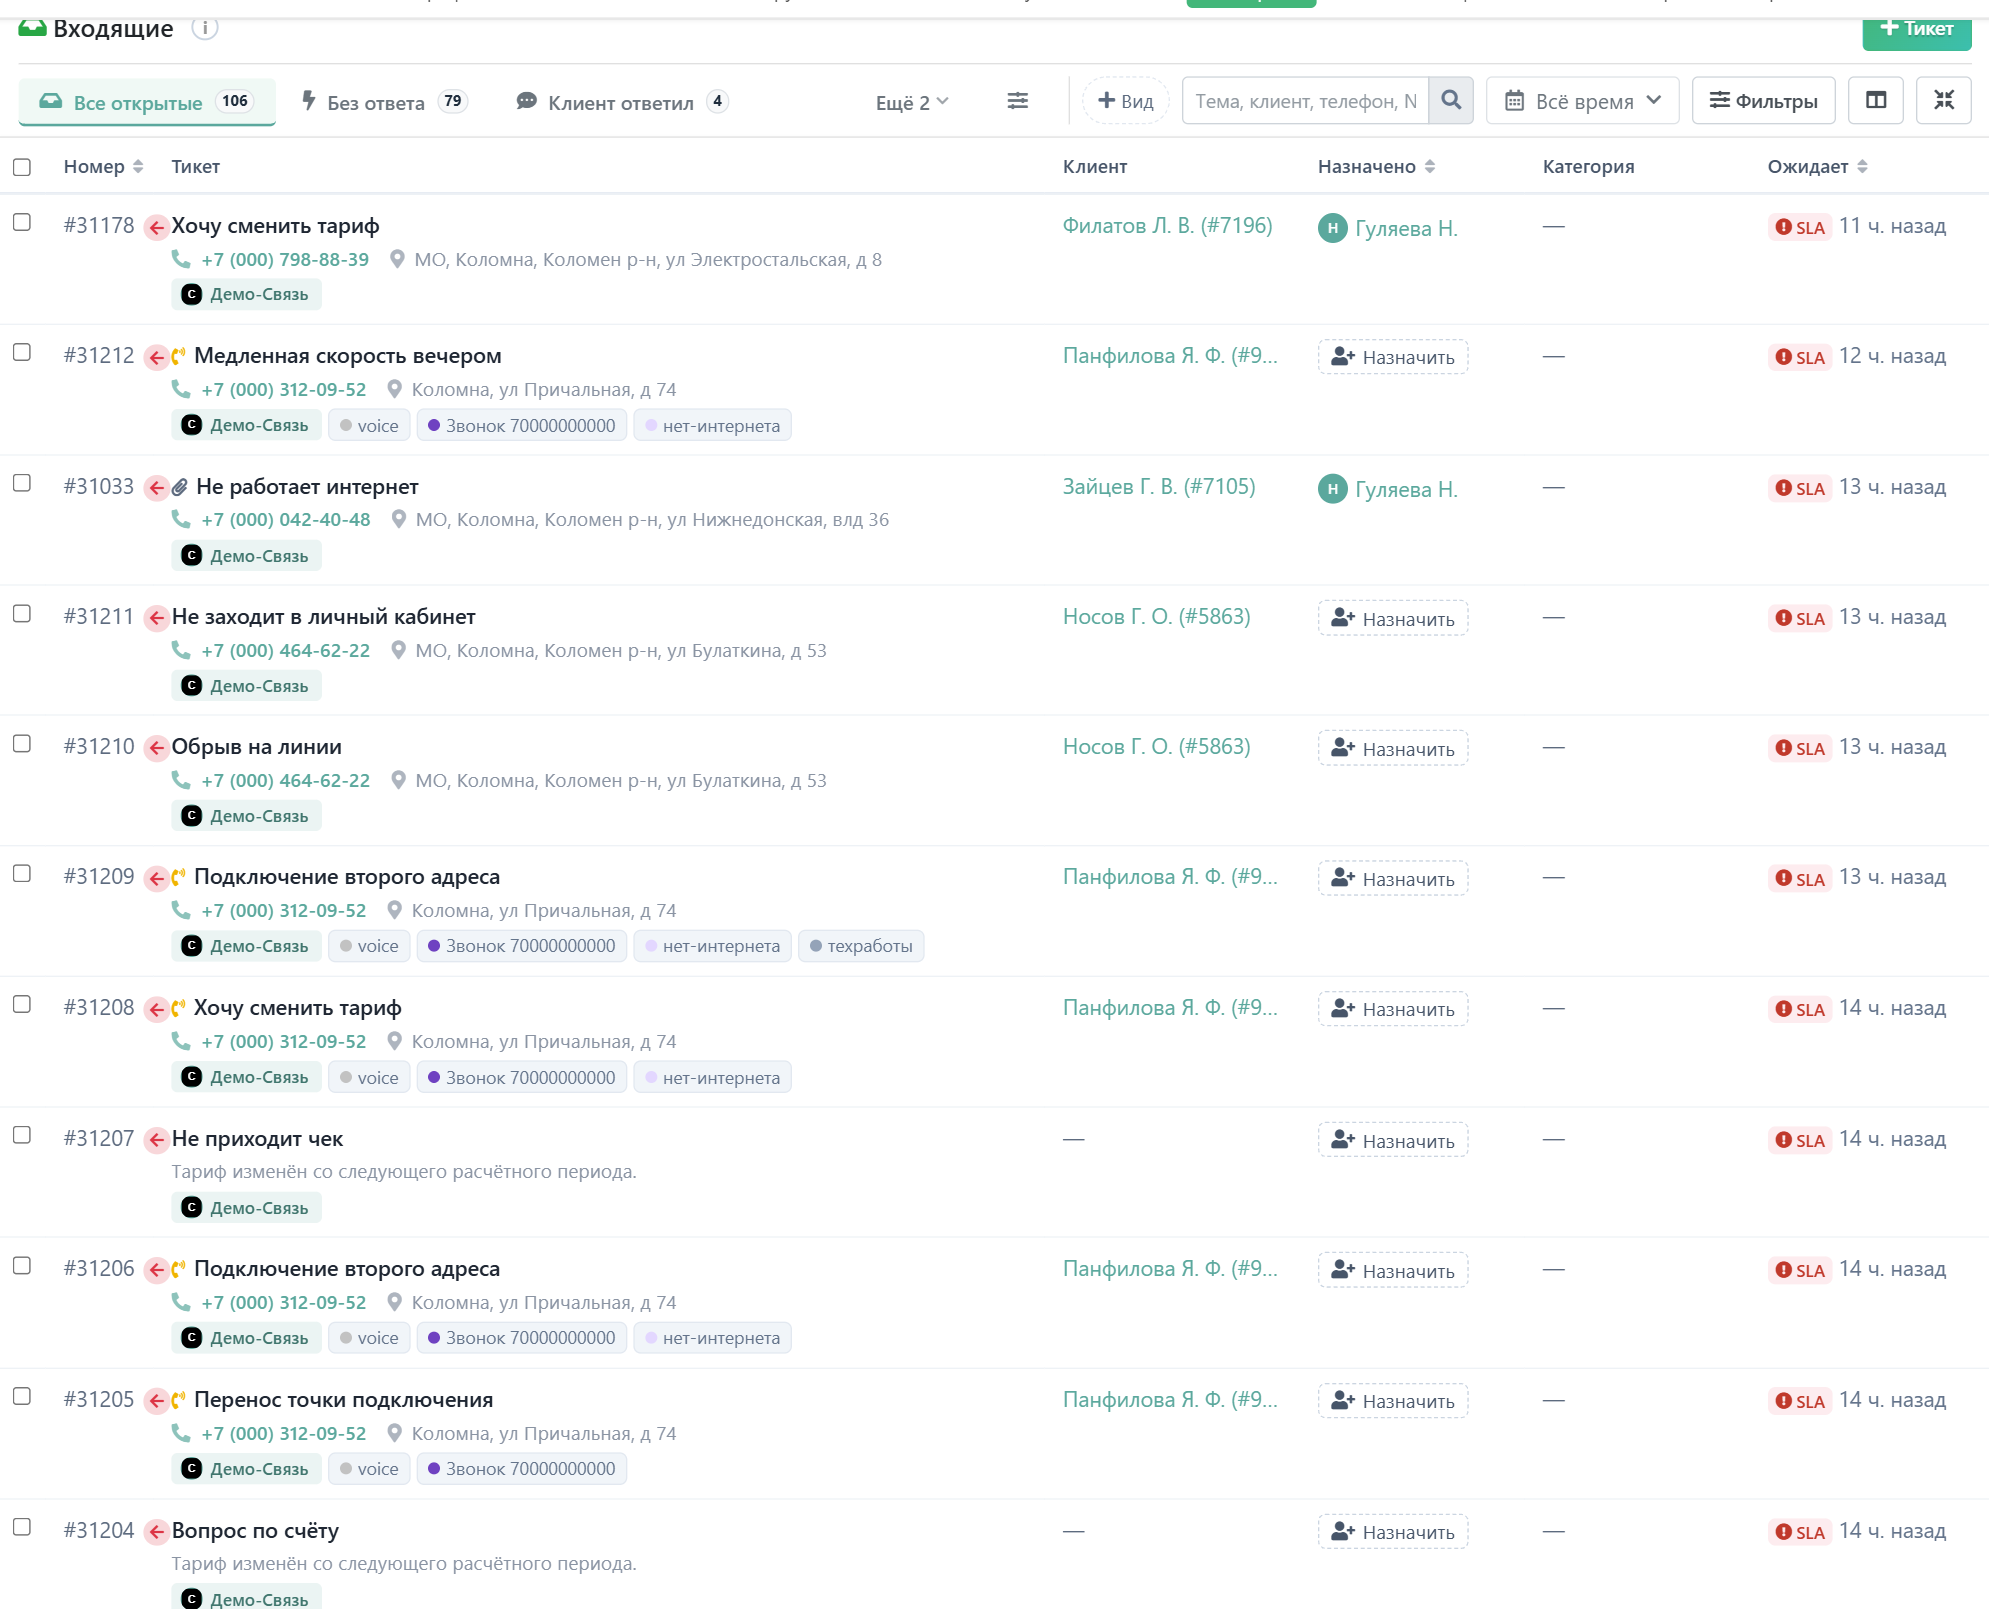Check the box for ticket #31212
This screenshot has height=1609, width=1989.
click(22, 353)
